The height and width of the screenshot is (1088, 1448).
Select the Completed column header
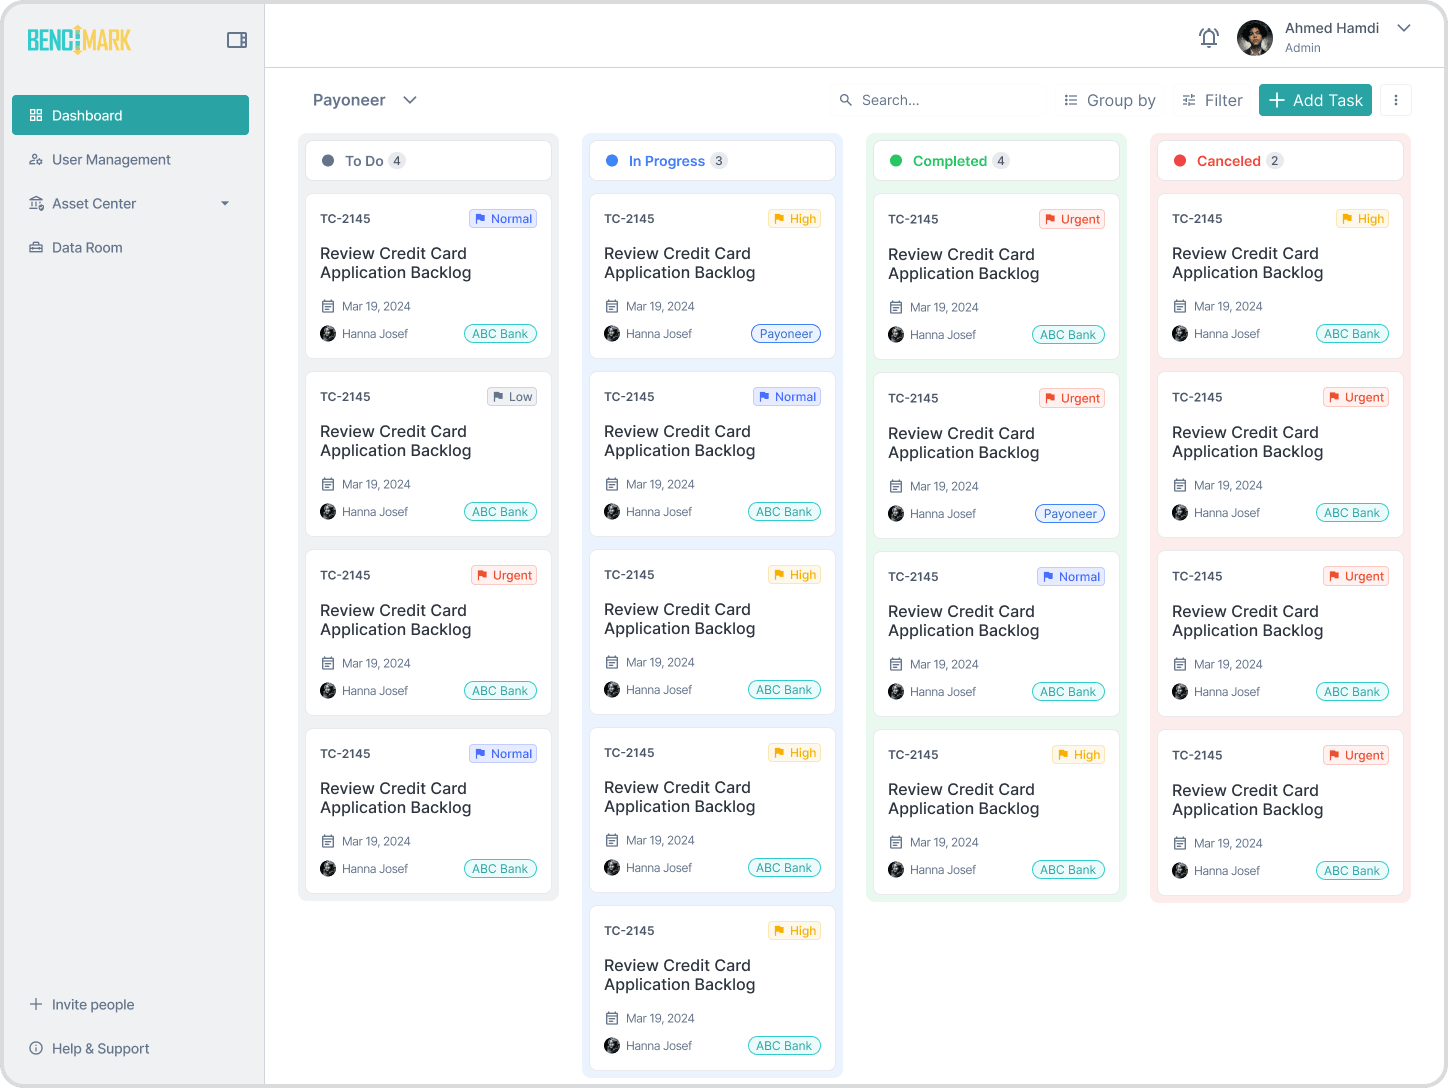point(996,161)
